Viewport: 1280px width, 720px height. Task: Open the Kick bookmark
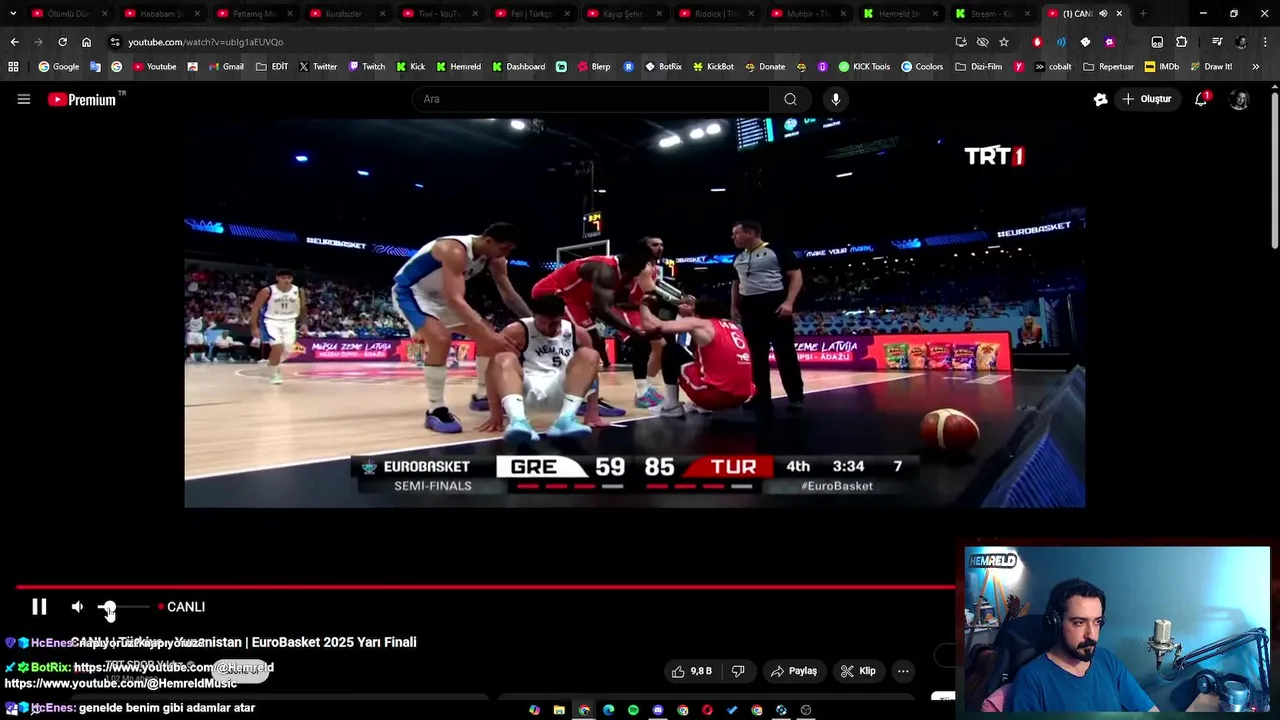coord(411,67)
